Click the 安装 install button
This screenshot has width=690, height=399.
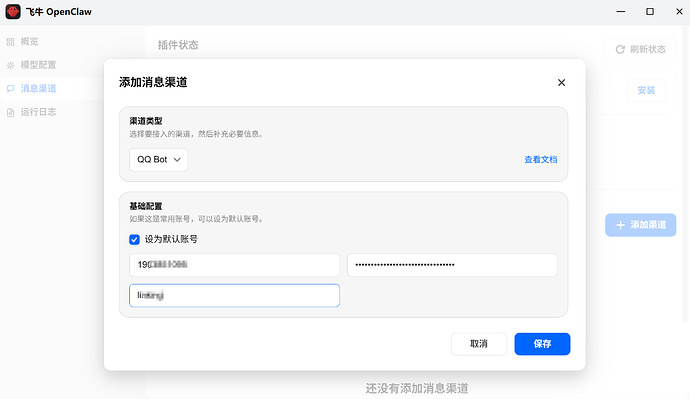coord(646,90)
